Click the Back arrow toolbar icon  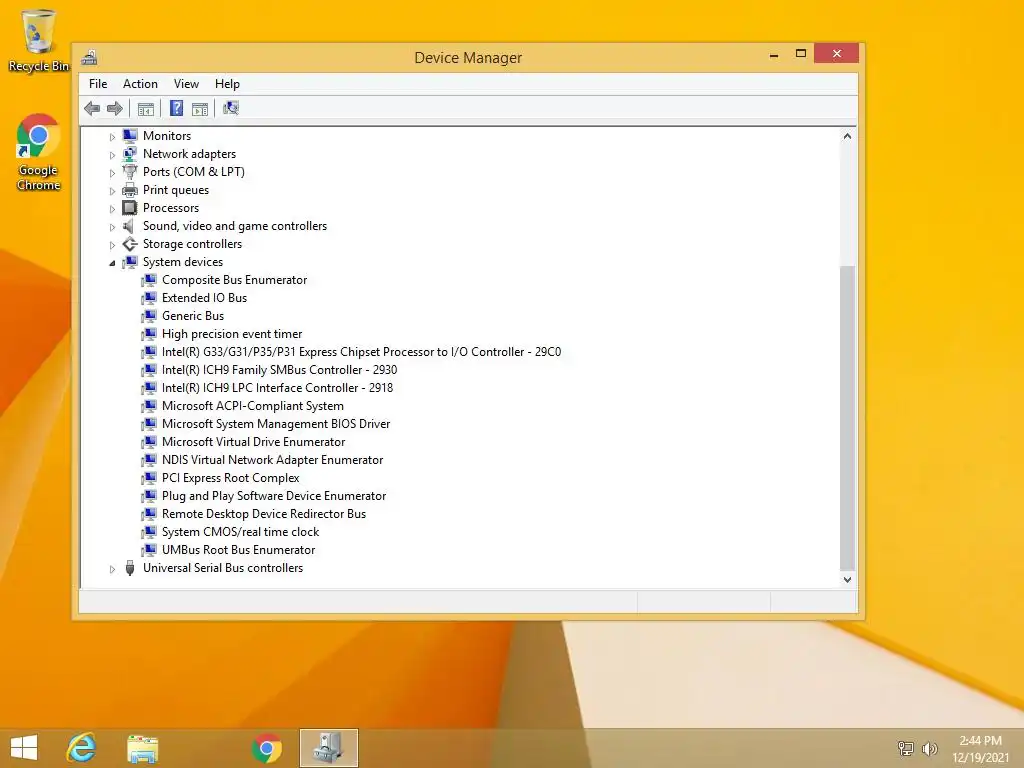(x=92, y=108)
